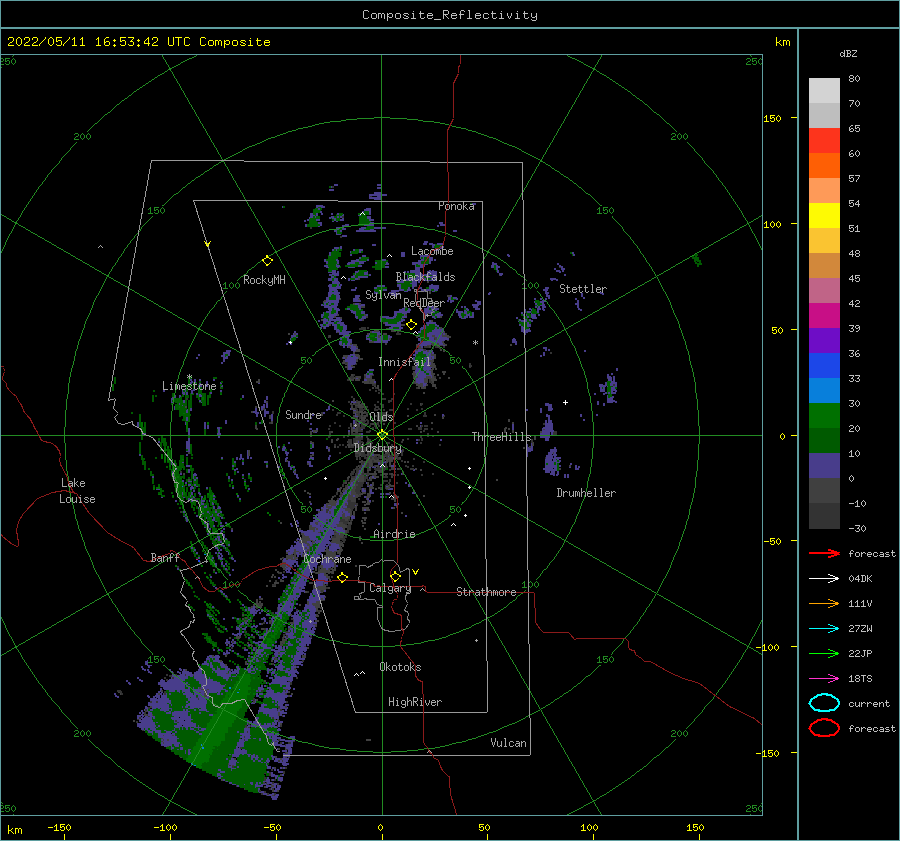Click the dBZ legend heading

848,53
